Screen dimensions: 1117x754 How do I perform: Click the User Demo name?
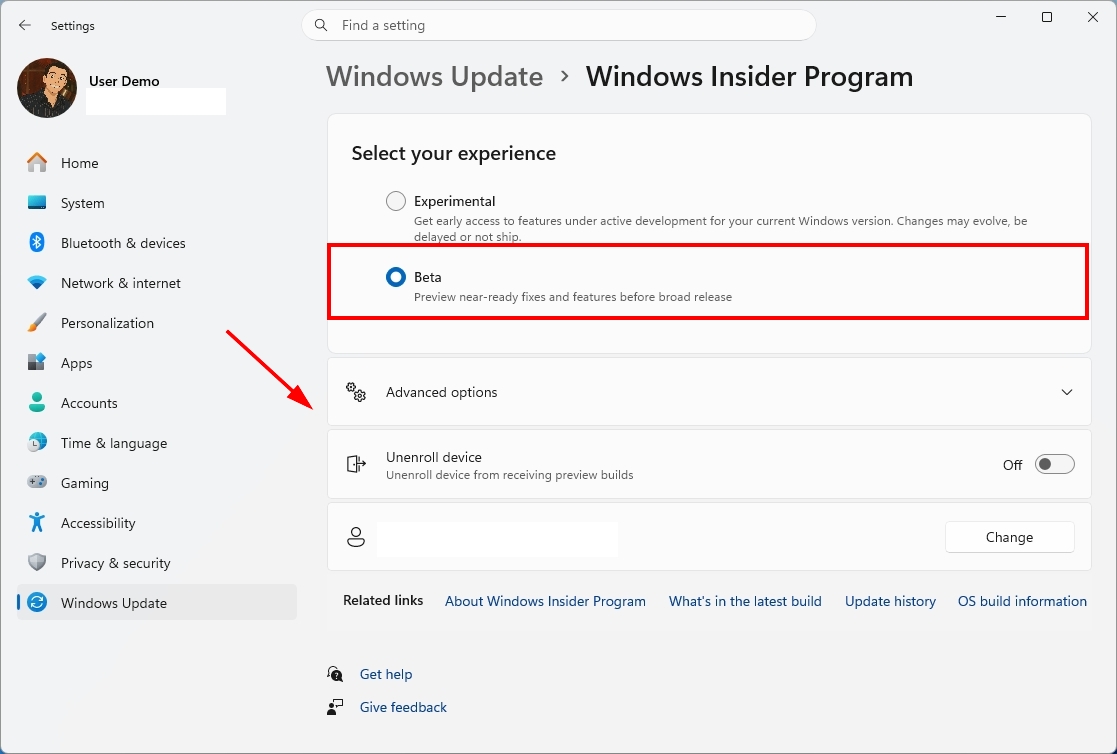tap(124, 81)
